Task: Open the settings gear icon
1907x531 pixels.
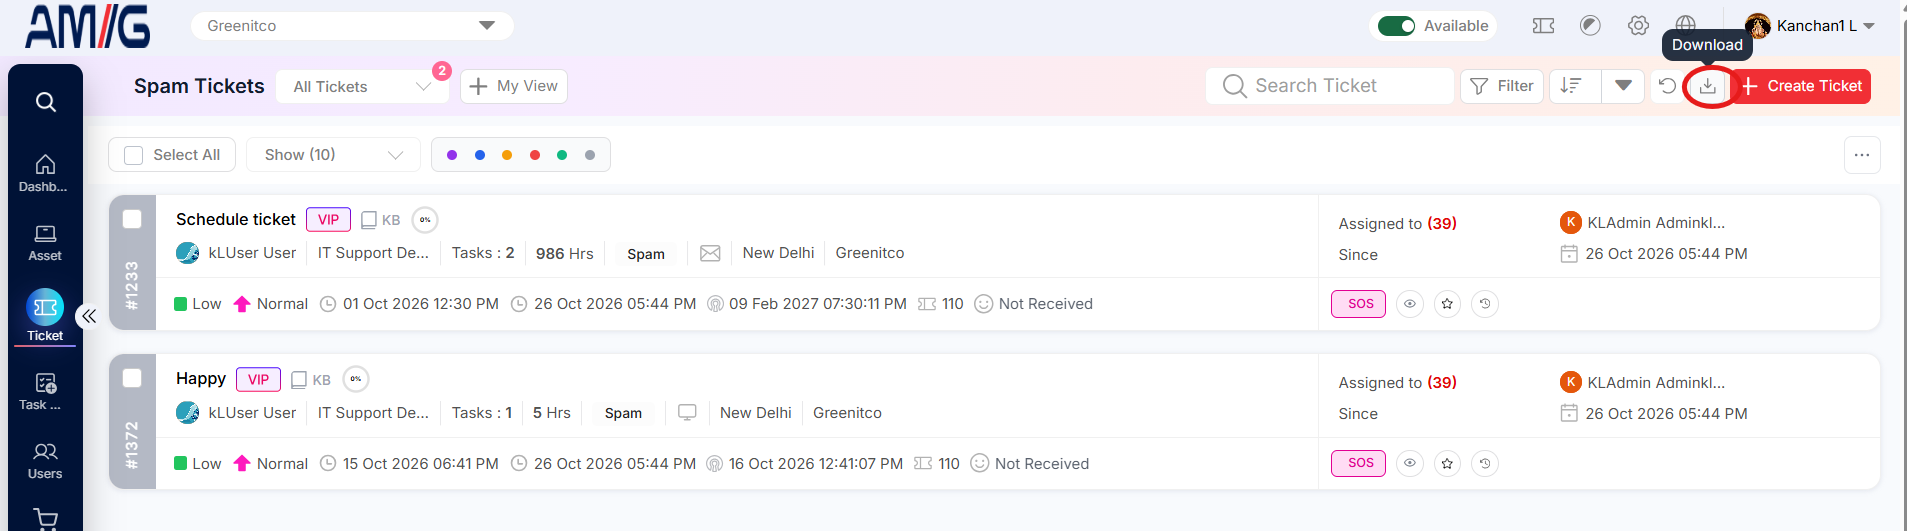Action: (1638, 26)
